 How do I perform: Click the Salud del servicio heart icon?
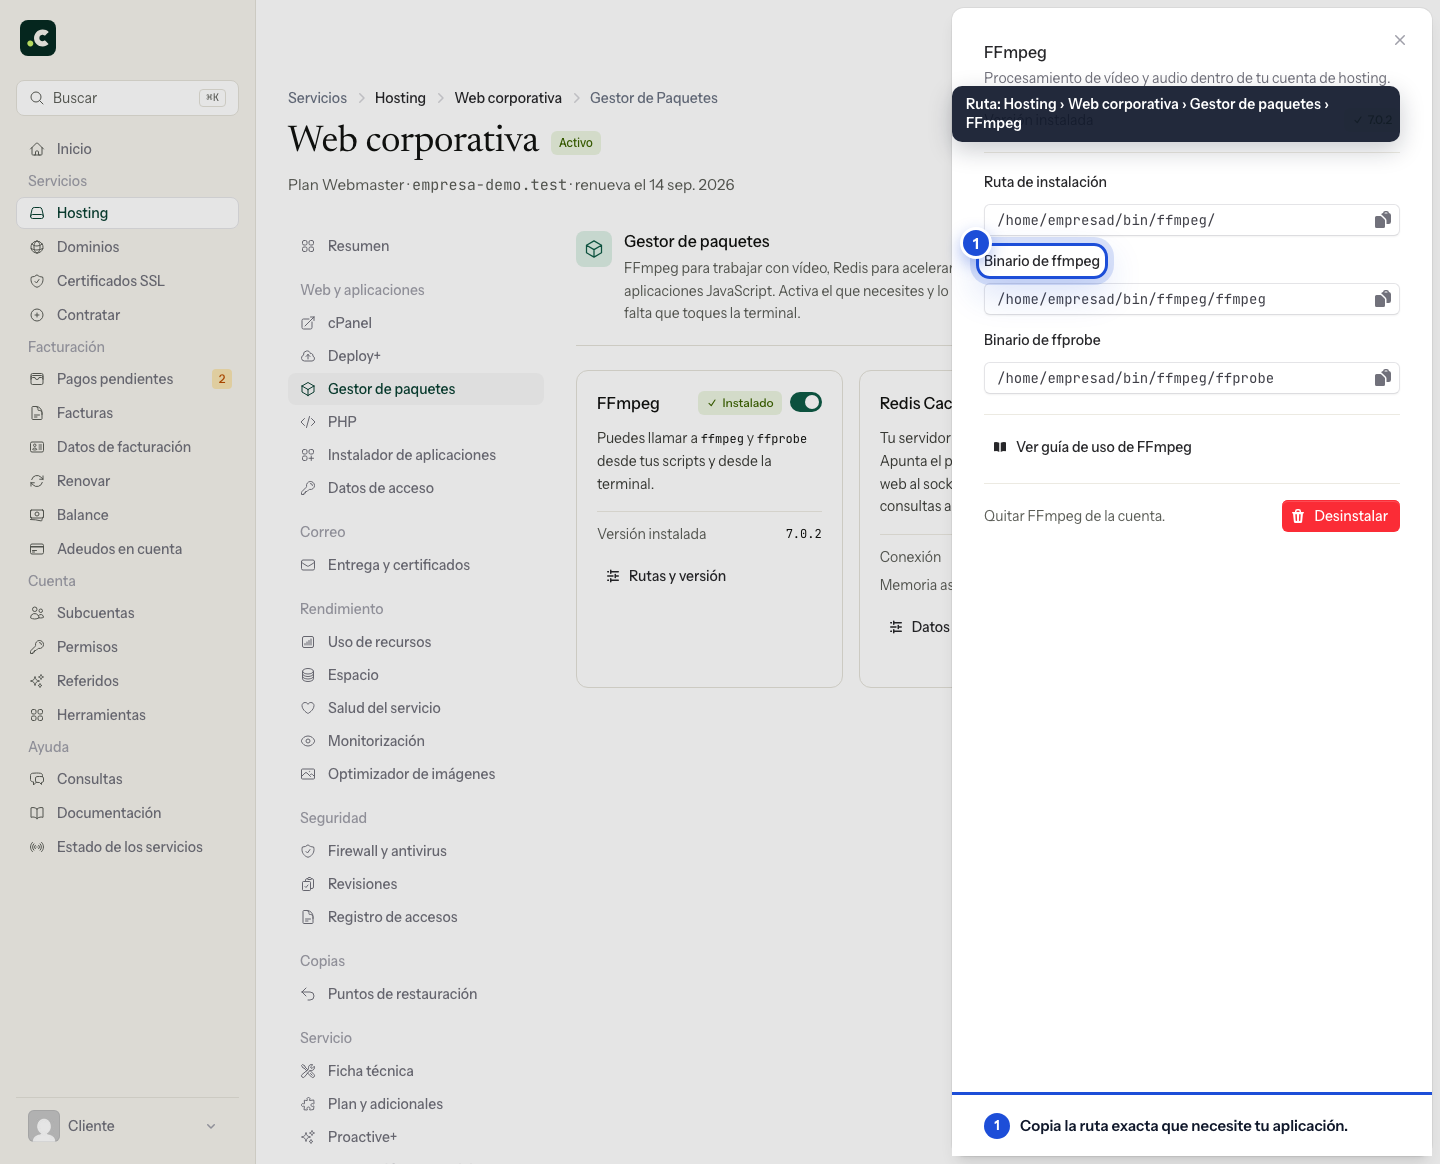point(308,708)
